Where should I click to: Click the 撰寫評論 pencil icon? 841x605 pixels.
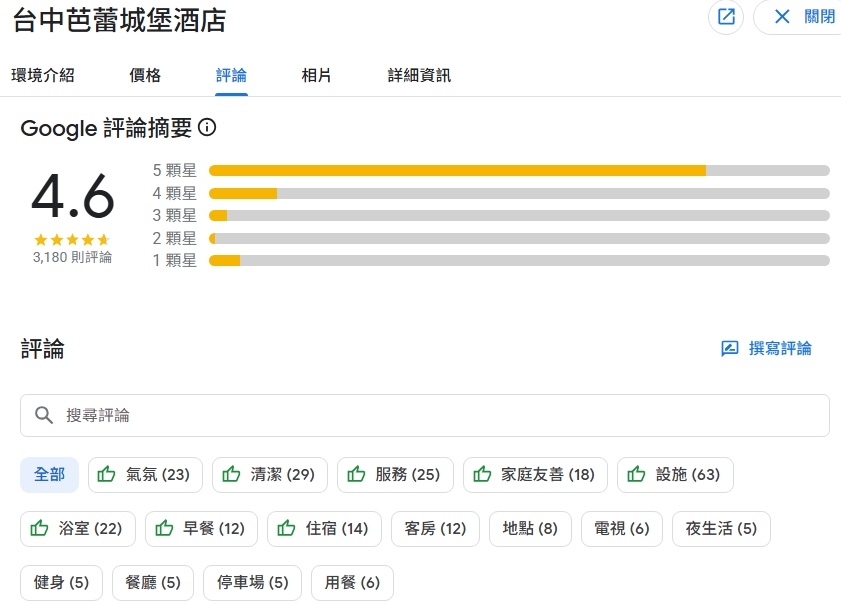[x=730, y=348]
